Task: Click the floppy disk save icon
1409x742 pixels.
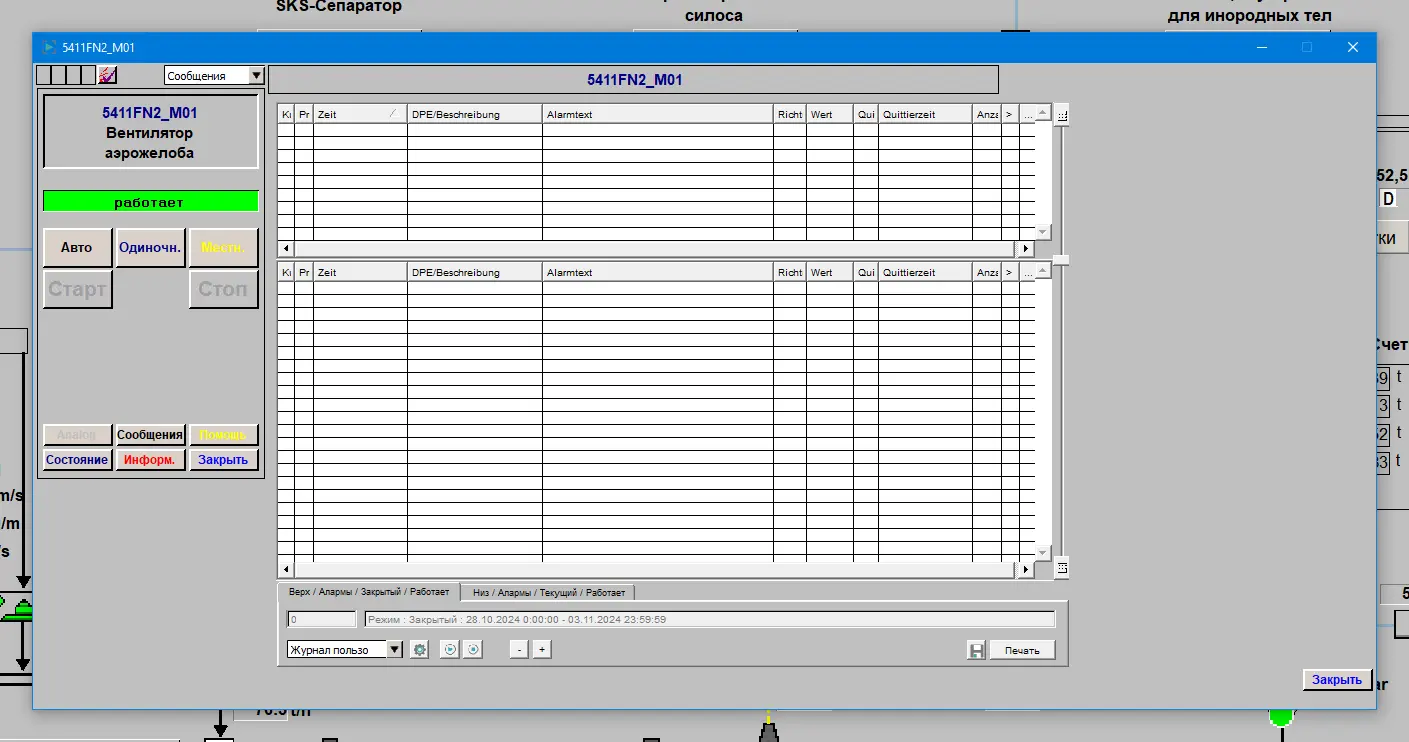Action: pos(977,650)
